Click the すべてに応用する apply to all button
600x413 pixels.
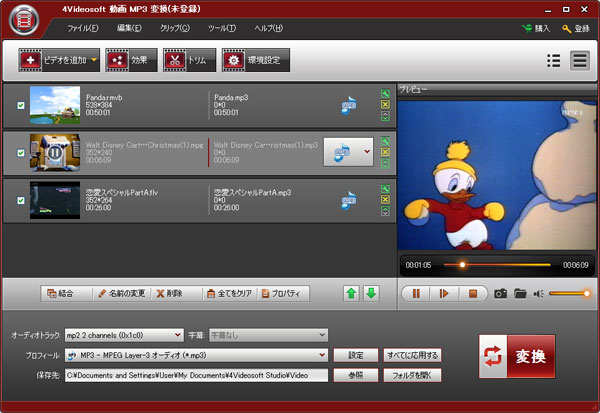pyautogui.click(x=412, y=355)
